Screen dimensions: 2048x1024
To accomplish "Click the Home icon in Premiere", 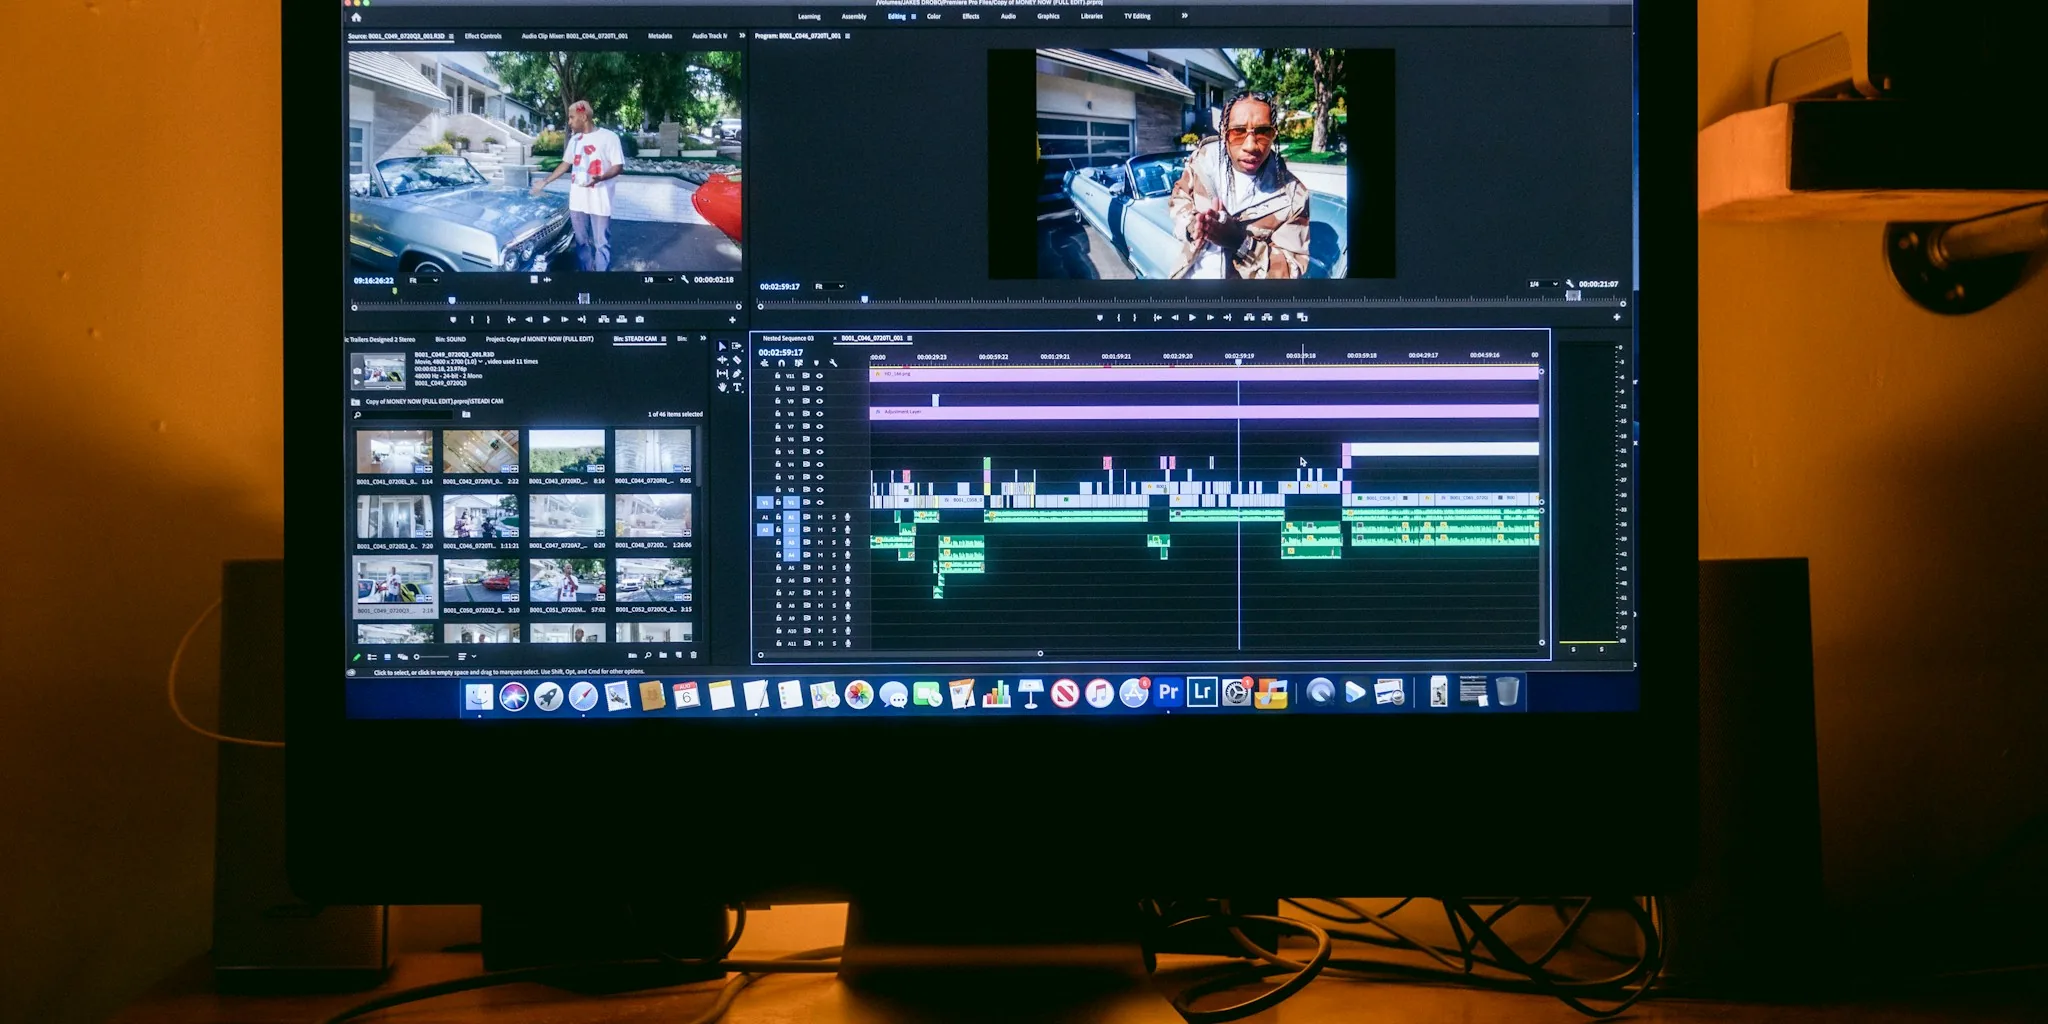I will tap(356, 17).
